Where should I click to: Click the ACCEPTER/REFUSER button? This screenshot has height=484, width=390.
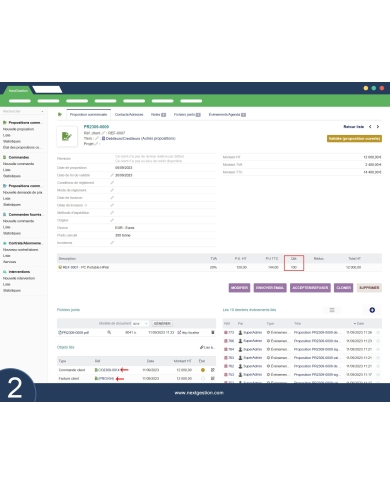[310, 288]
